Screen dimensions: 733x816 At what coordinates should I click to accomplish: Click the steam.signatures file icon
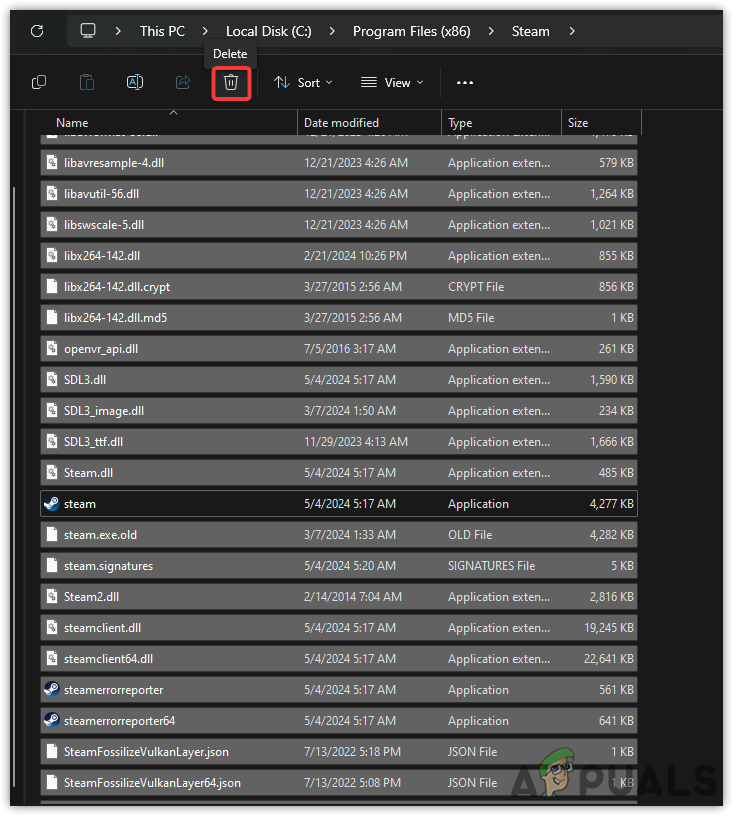[52, 566]
